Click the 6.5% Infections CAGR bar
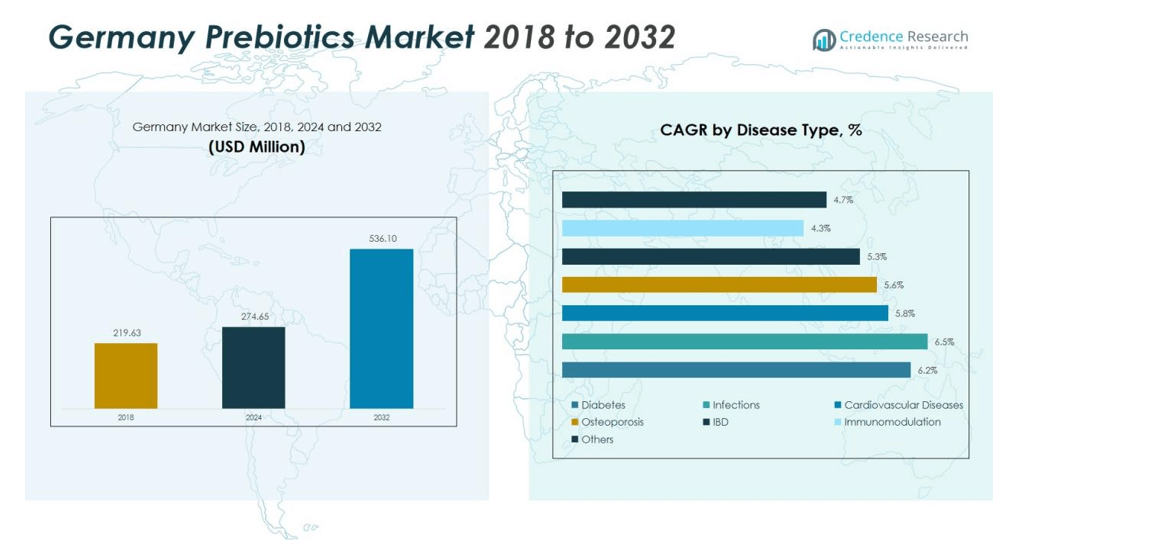Image resolution: width=1151 pixels, height=540 pixels. pyautogui.click(x=744, y=342)
